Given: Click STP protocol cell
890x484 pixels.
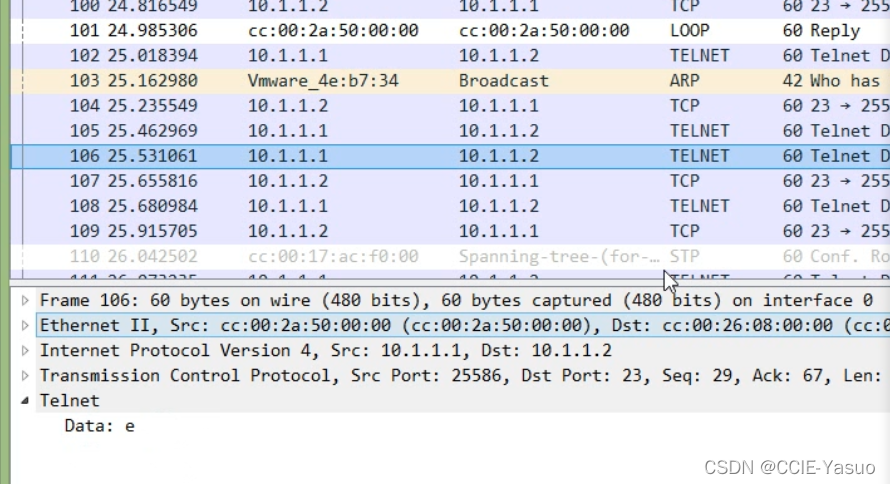Looking at the screenshot, I should tap(685, 256).
